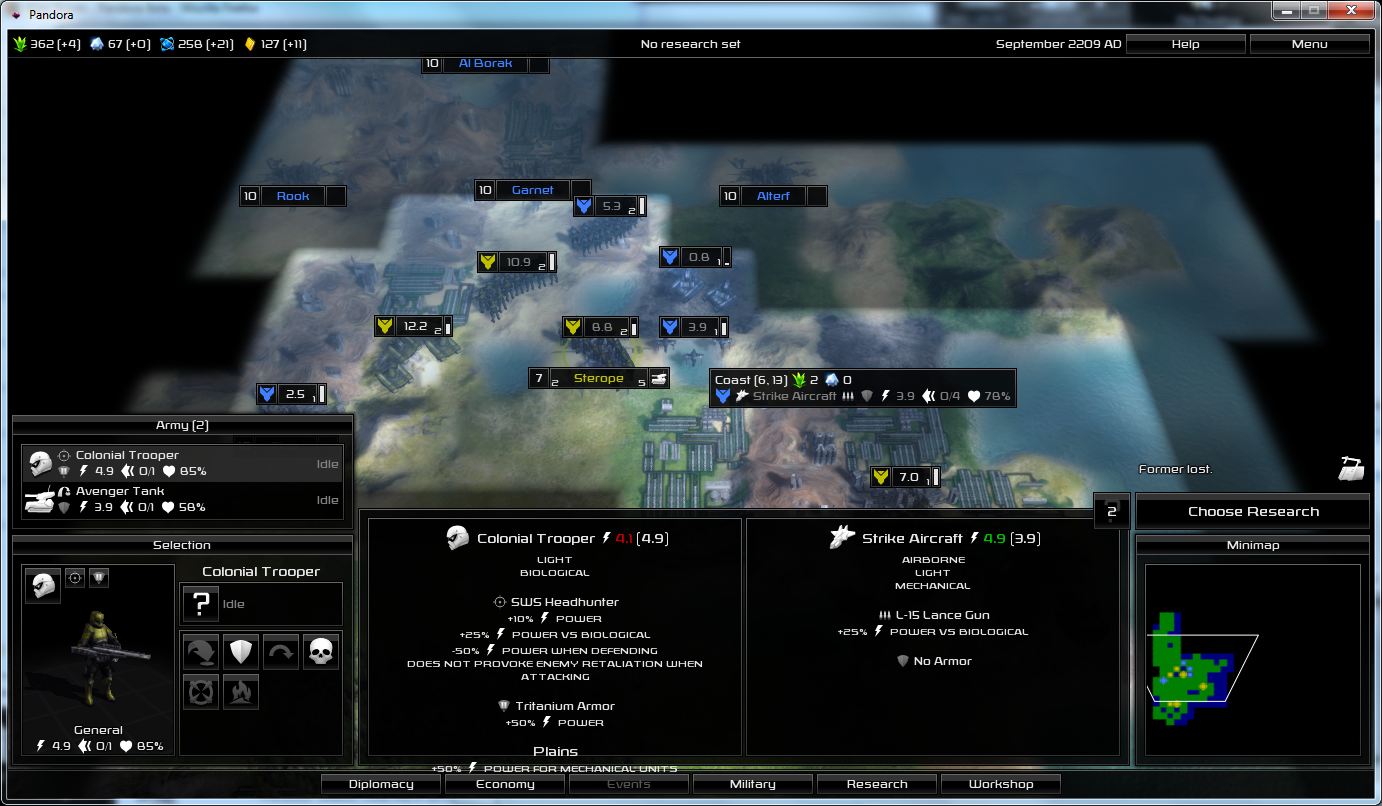Click the Colonial Trooper helmet portrait in Selection
The image size is (1382, 806).
tap(41, 586)
